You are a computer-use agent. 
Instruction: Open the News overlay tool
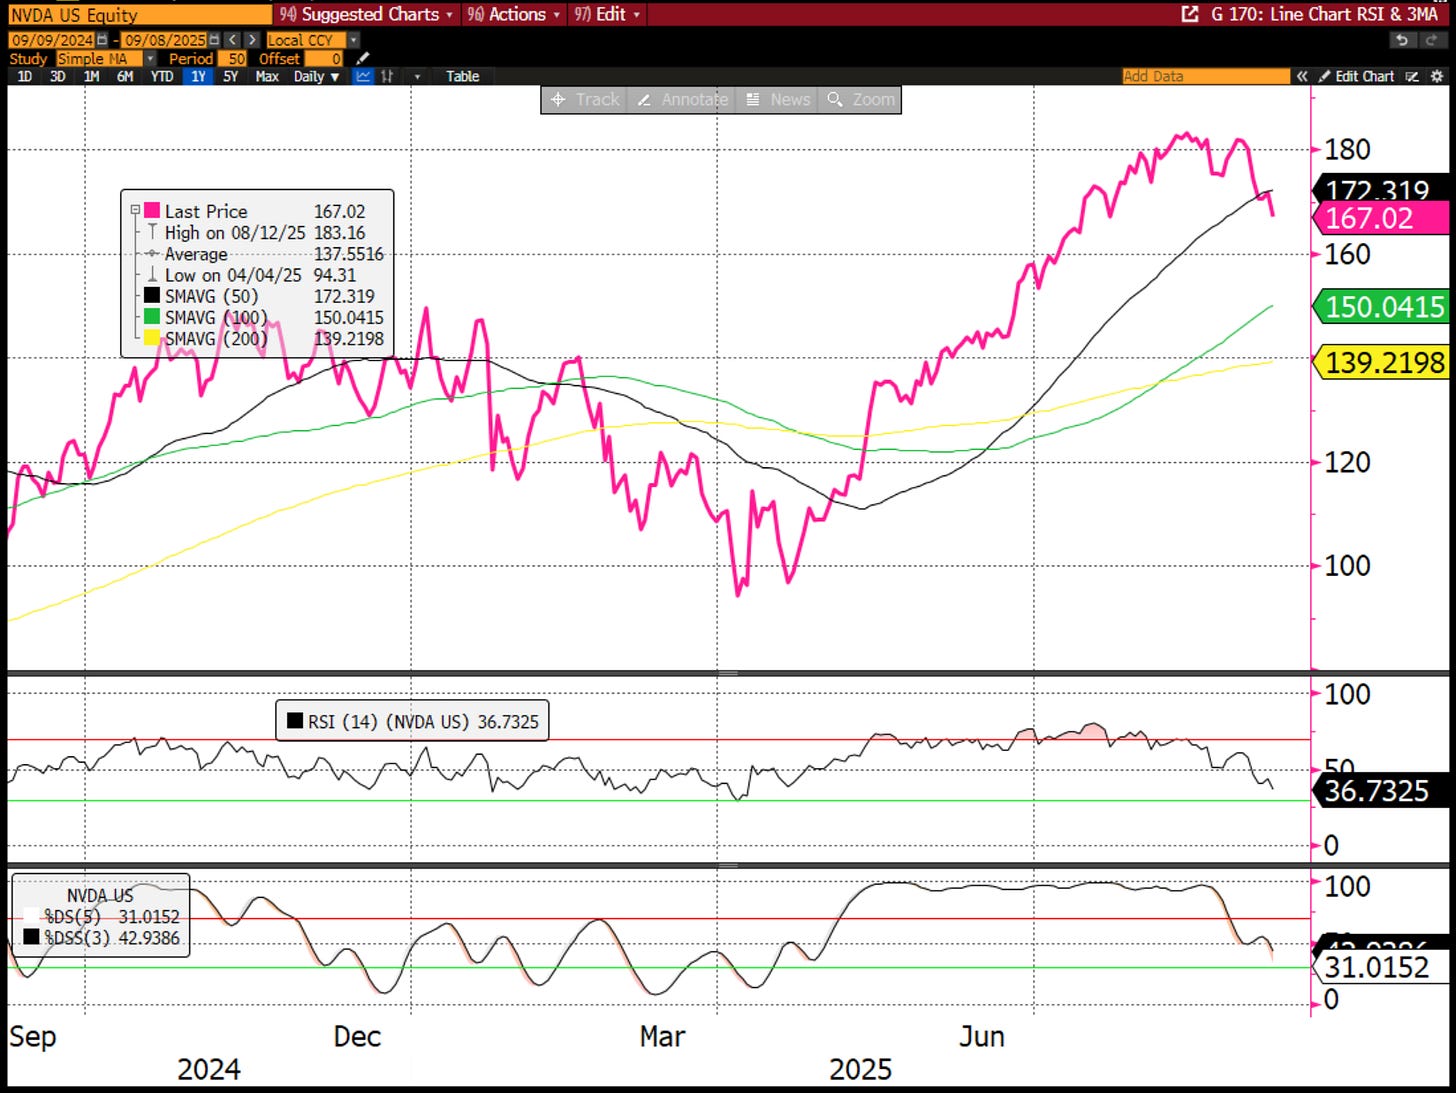coord(778,99)
